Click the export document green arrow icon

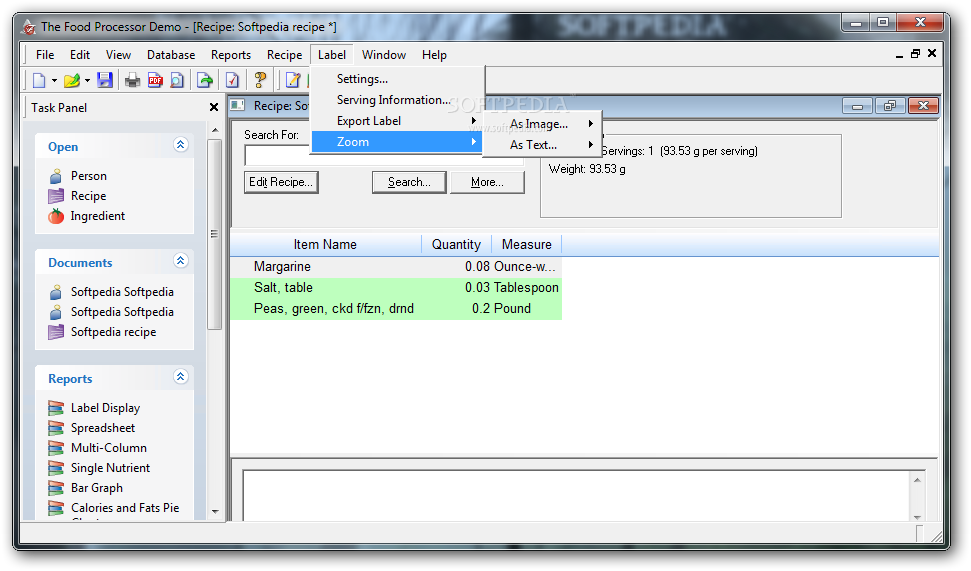(x=205, y=80)
